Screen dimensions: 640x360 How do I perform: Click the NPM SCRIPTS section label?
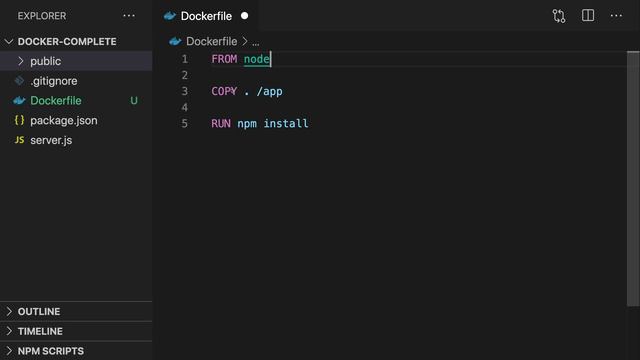51,351
